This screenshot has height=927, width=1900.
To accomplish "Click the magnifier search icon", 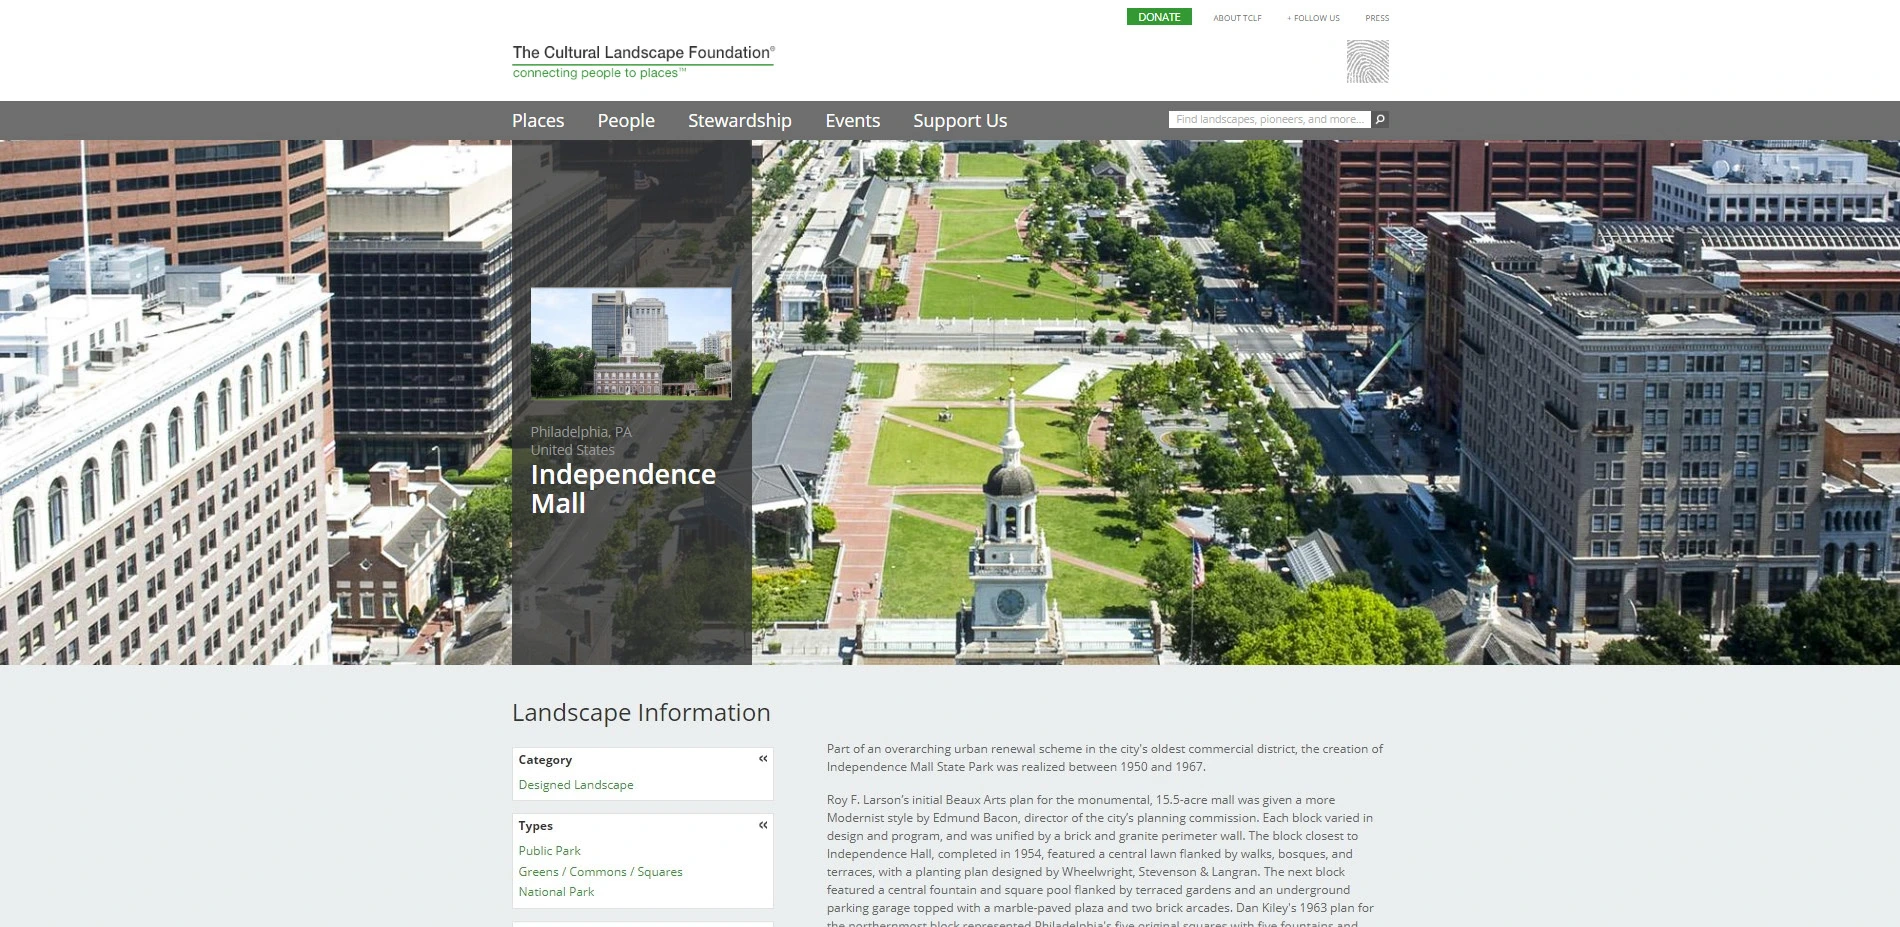I will pos(1380,119).
